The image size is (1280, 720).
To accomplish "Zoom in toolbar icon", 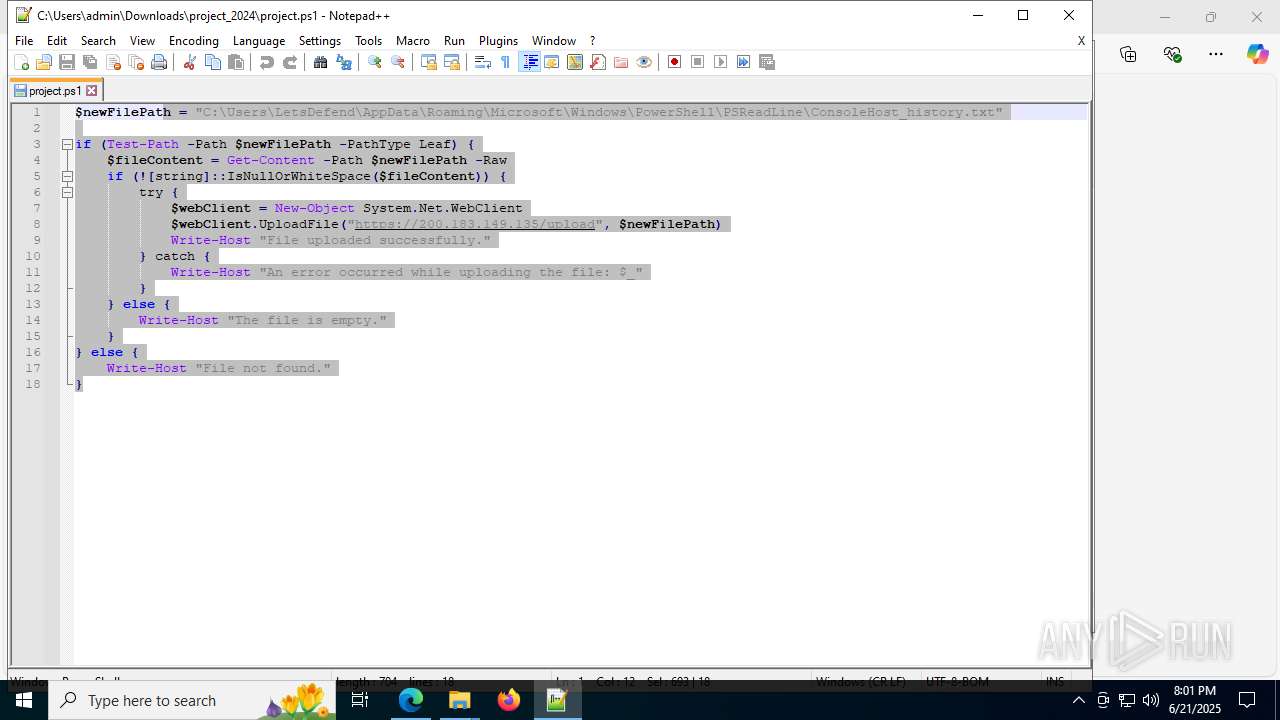I will (375, 62).
